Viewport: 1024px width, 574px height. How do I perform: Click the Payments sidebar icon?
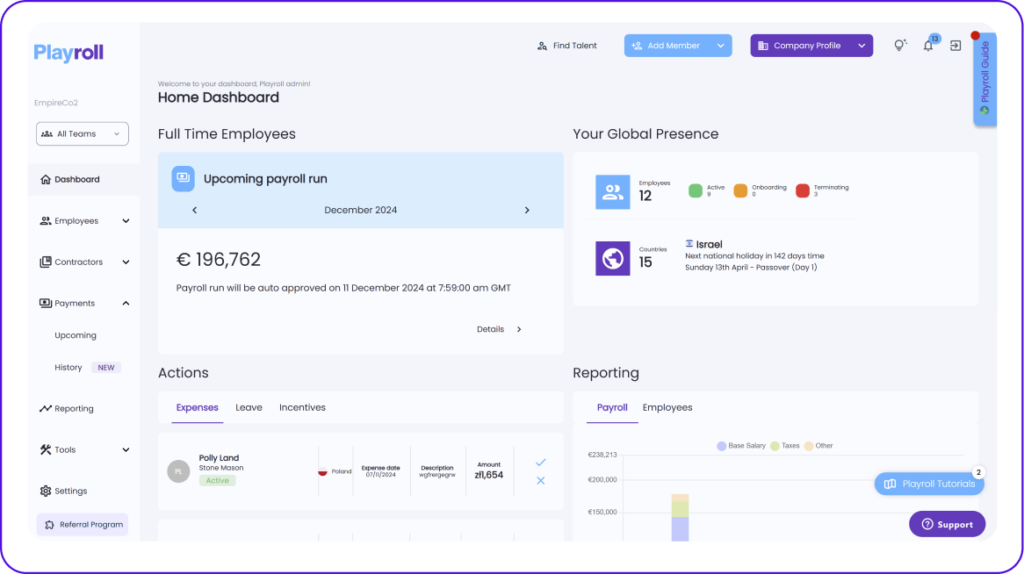[45, 303]
